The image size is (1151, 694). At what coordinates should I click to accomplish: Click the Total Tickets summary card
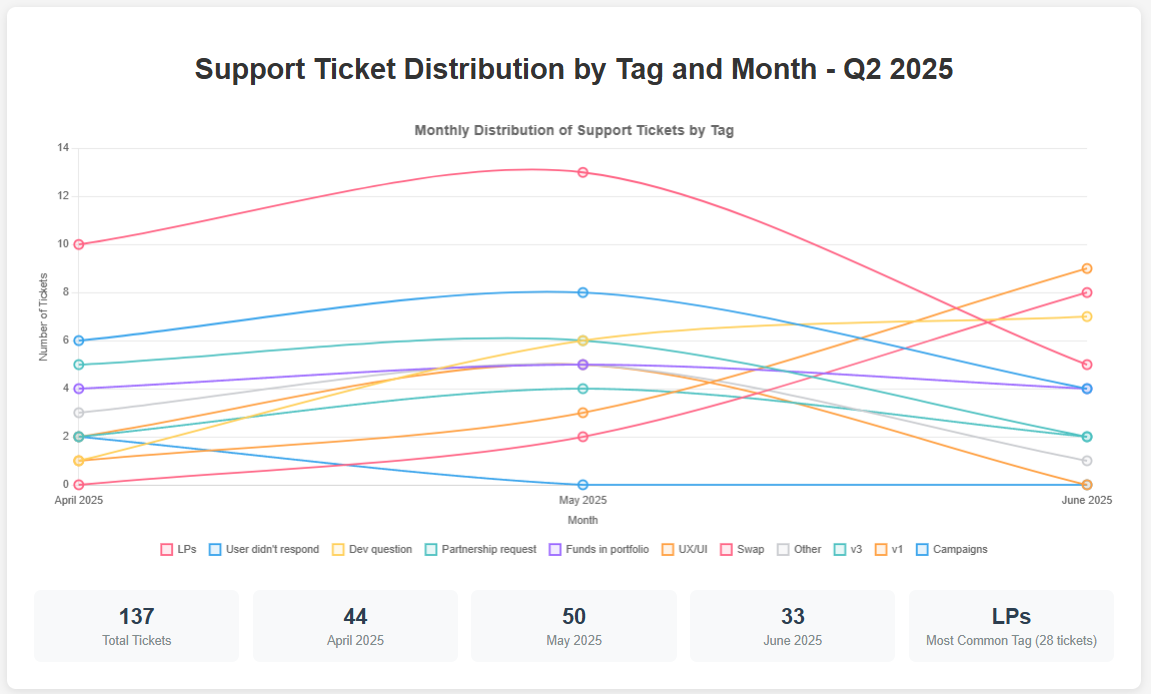[x=137, y=626]
